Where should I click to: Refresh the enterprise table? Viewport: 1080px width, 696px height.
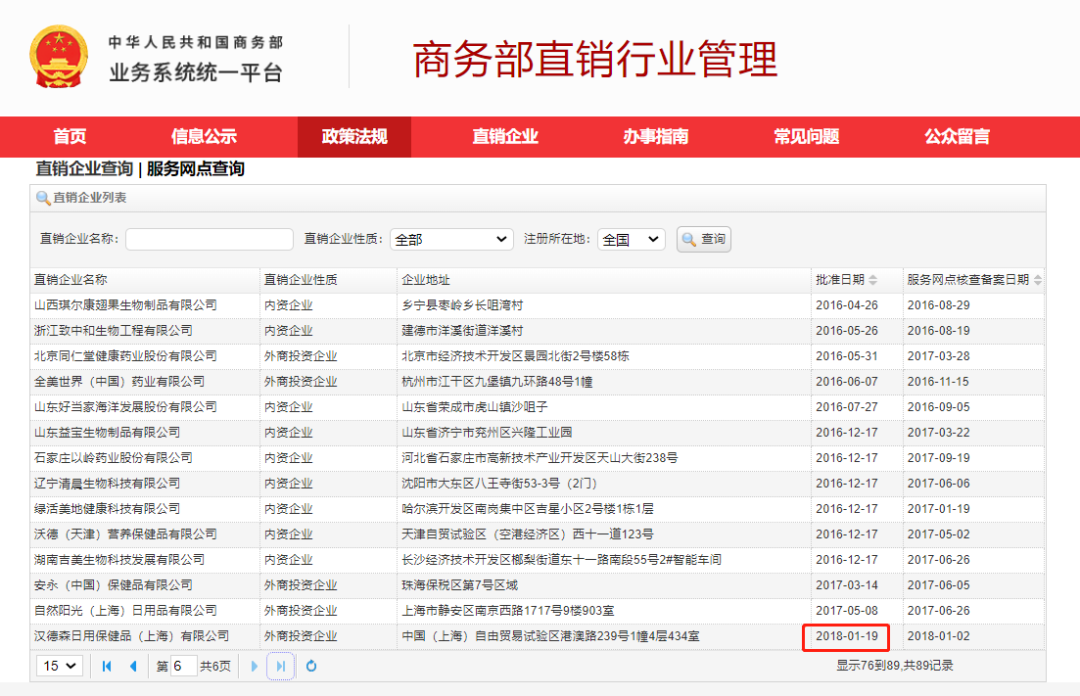[x=311, y=666]
